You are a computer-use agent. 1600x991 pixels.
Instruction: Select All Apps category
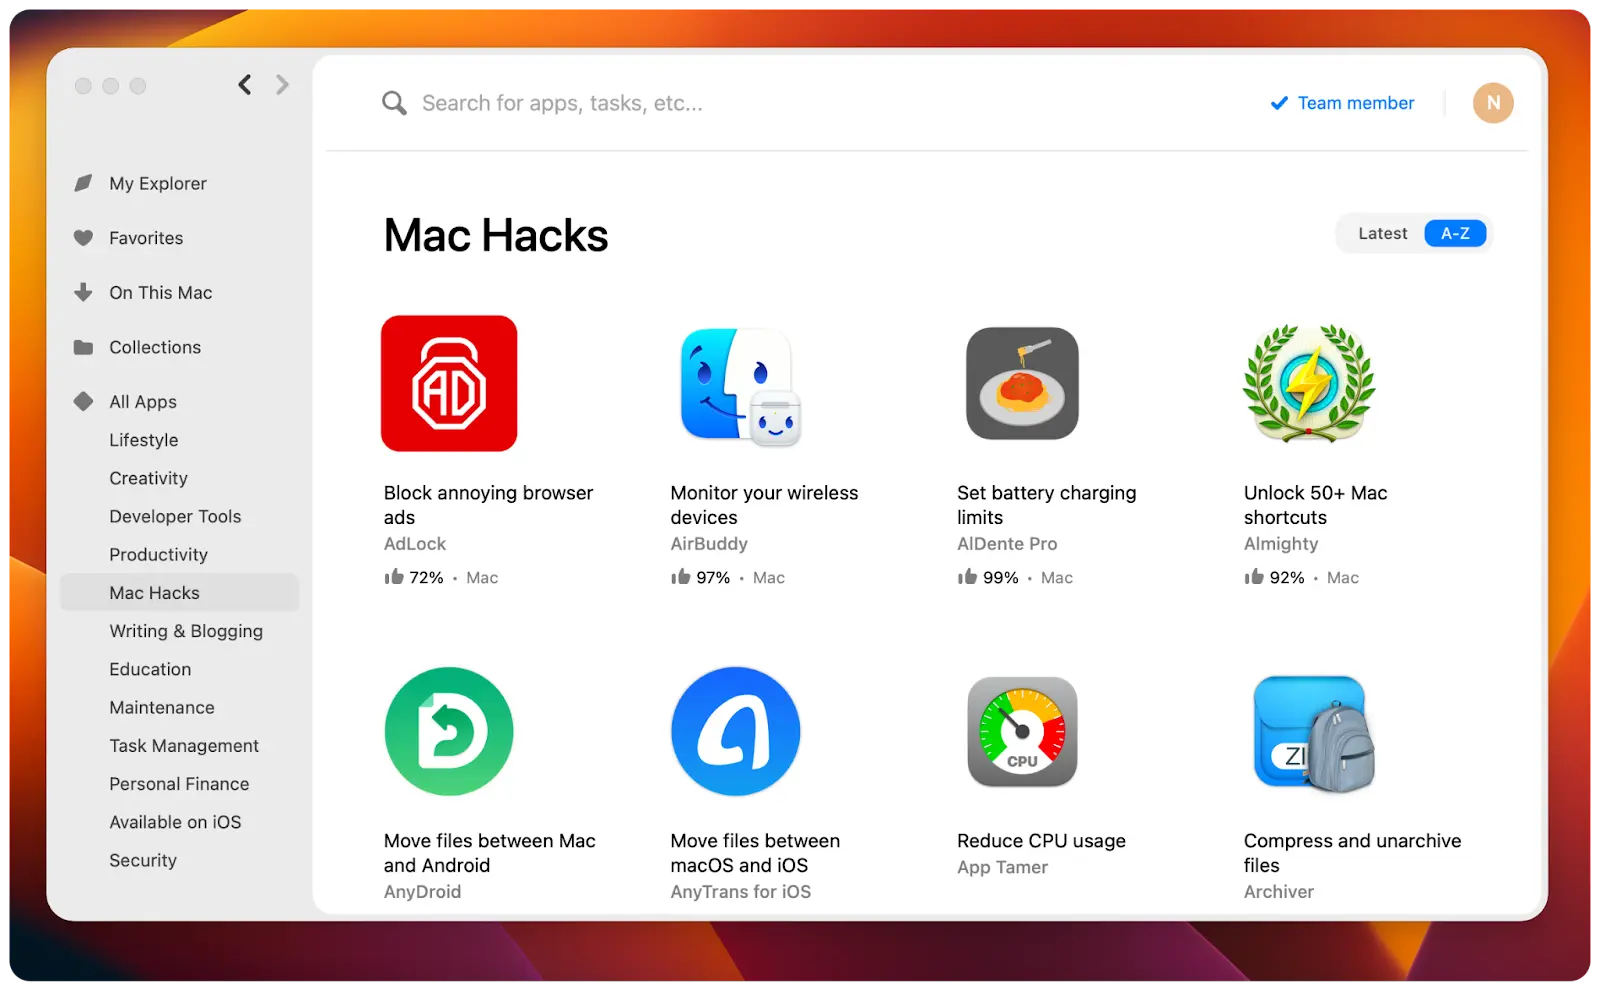click(x=143, y=401)
